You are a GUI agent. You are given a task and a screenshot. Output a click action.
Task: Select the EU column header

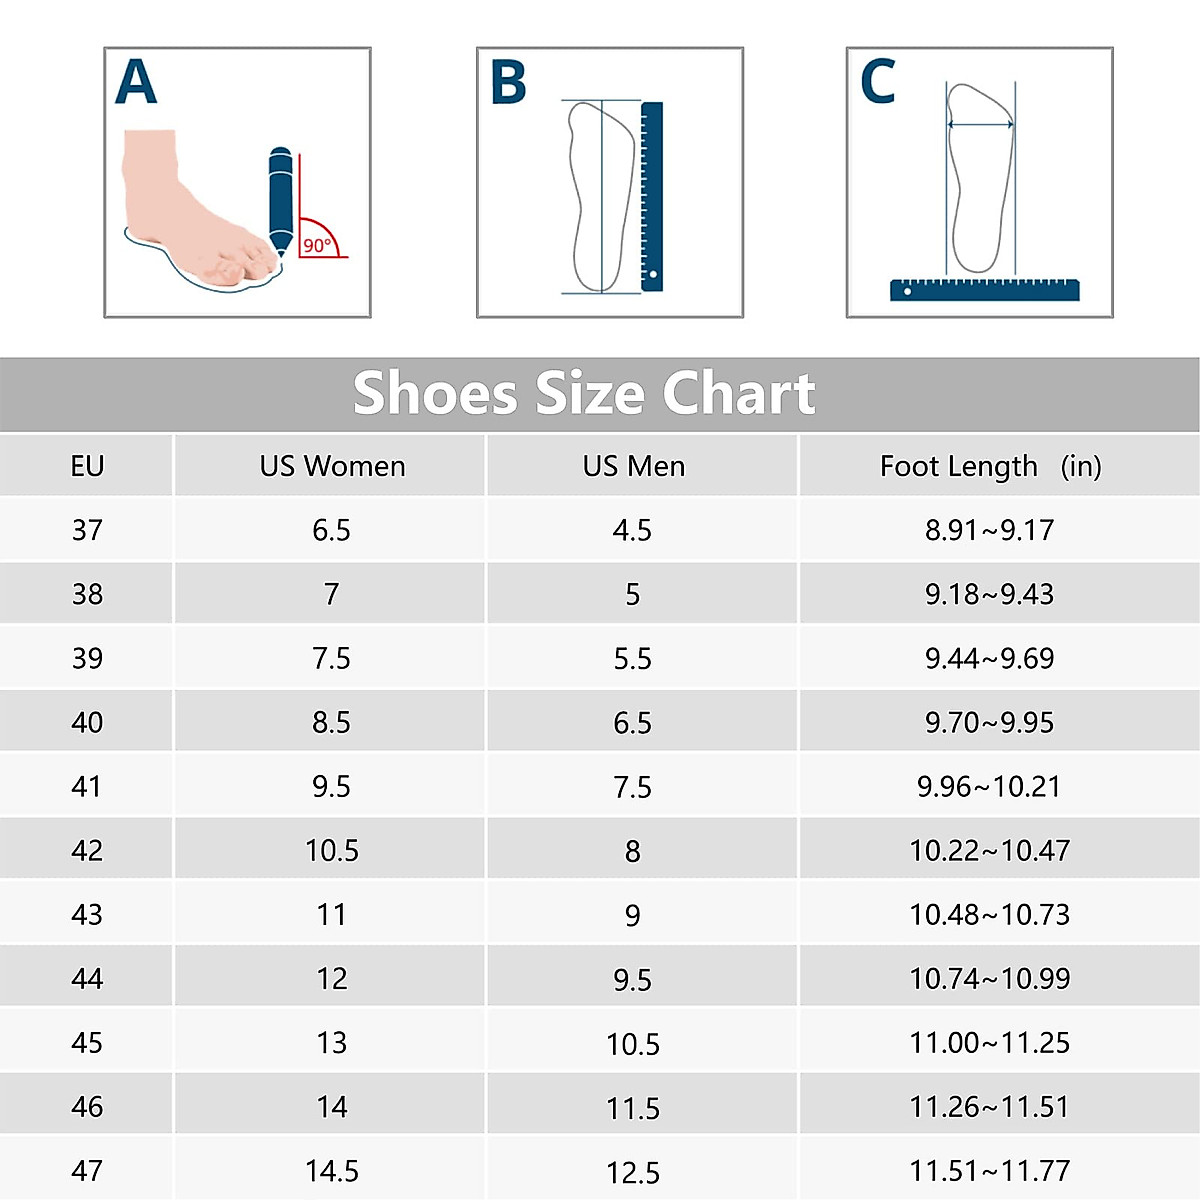pyautogui.click(x=87, y=466)
